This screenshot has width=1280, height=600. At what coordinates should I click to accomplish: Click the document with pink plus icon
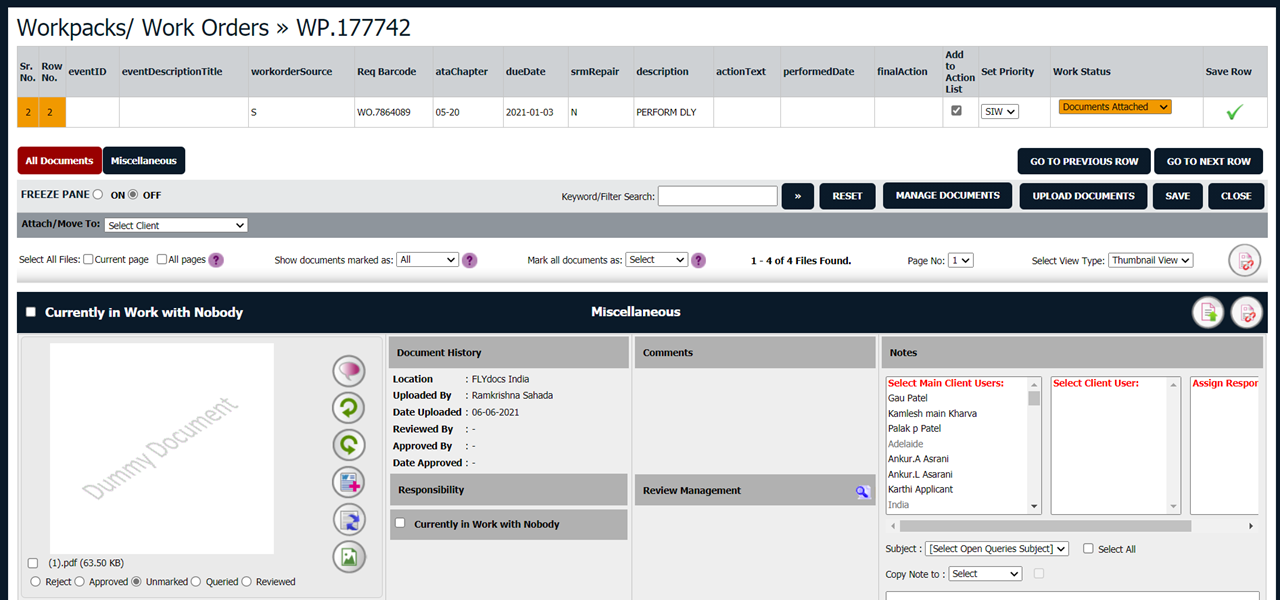point(349,482)
